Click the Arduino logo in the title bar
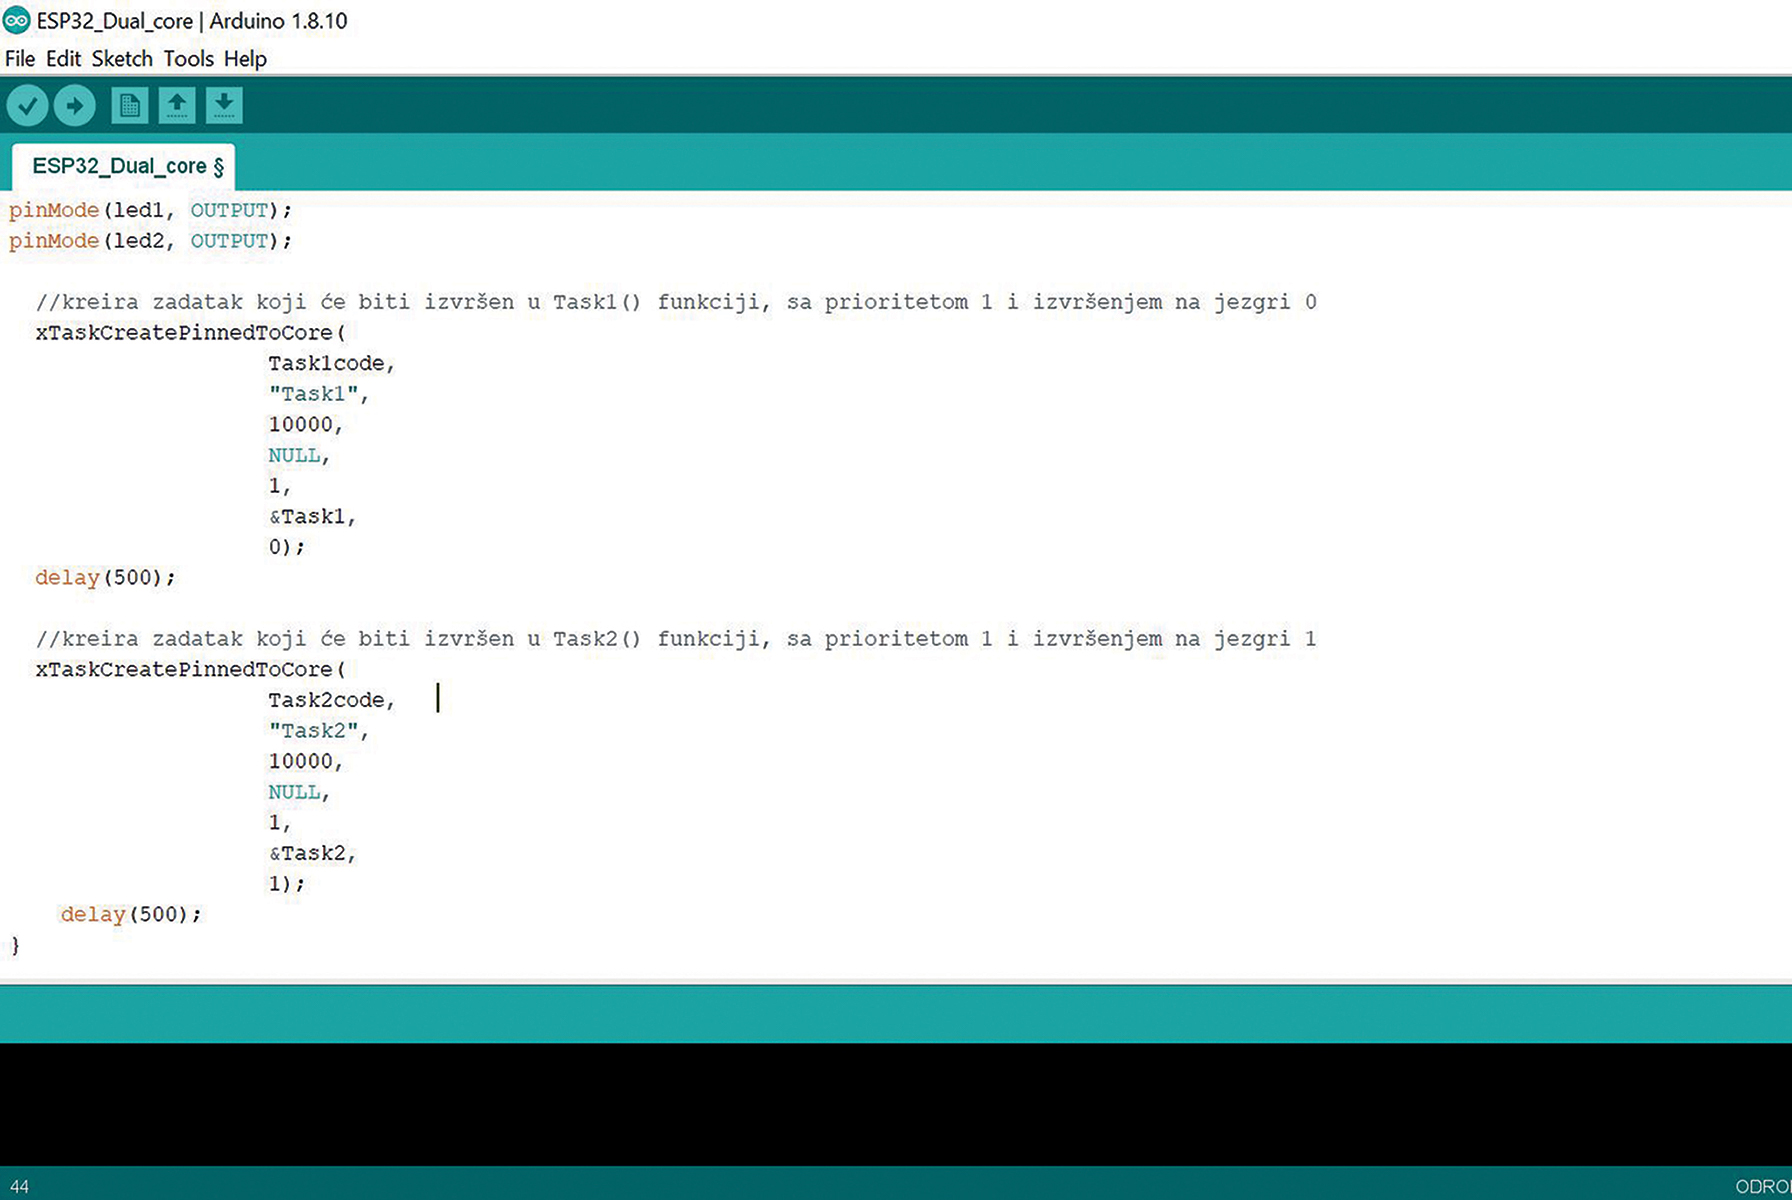 coord(16,20)
